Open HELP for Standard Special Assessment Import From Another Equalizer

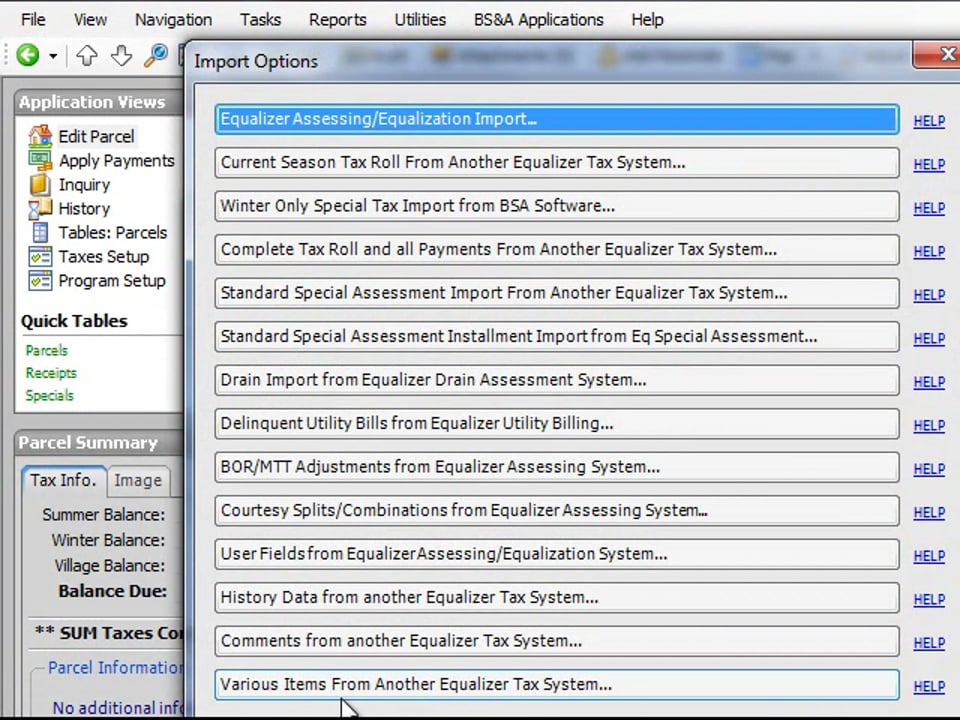click(929, 295)
